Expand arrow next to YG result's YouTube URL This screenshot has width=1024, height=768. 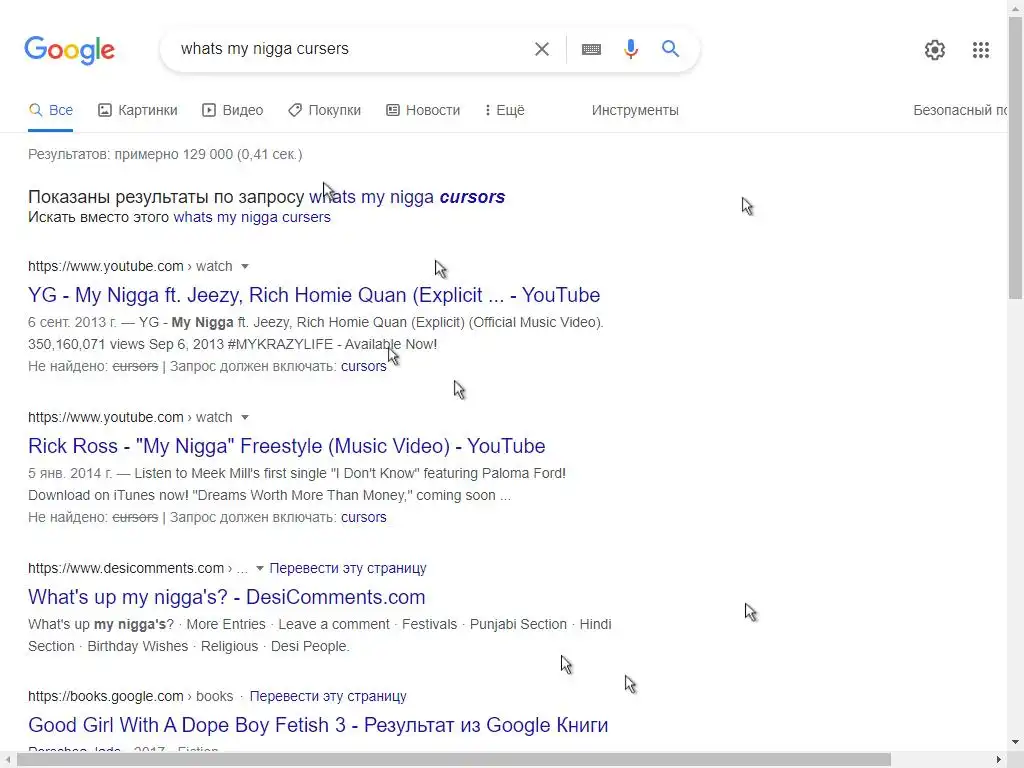click(x=245, y=266)
